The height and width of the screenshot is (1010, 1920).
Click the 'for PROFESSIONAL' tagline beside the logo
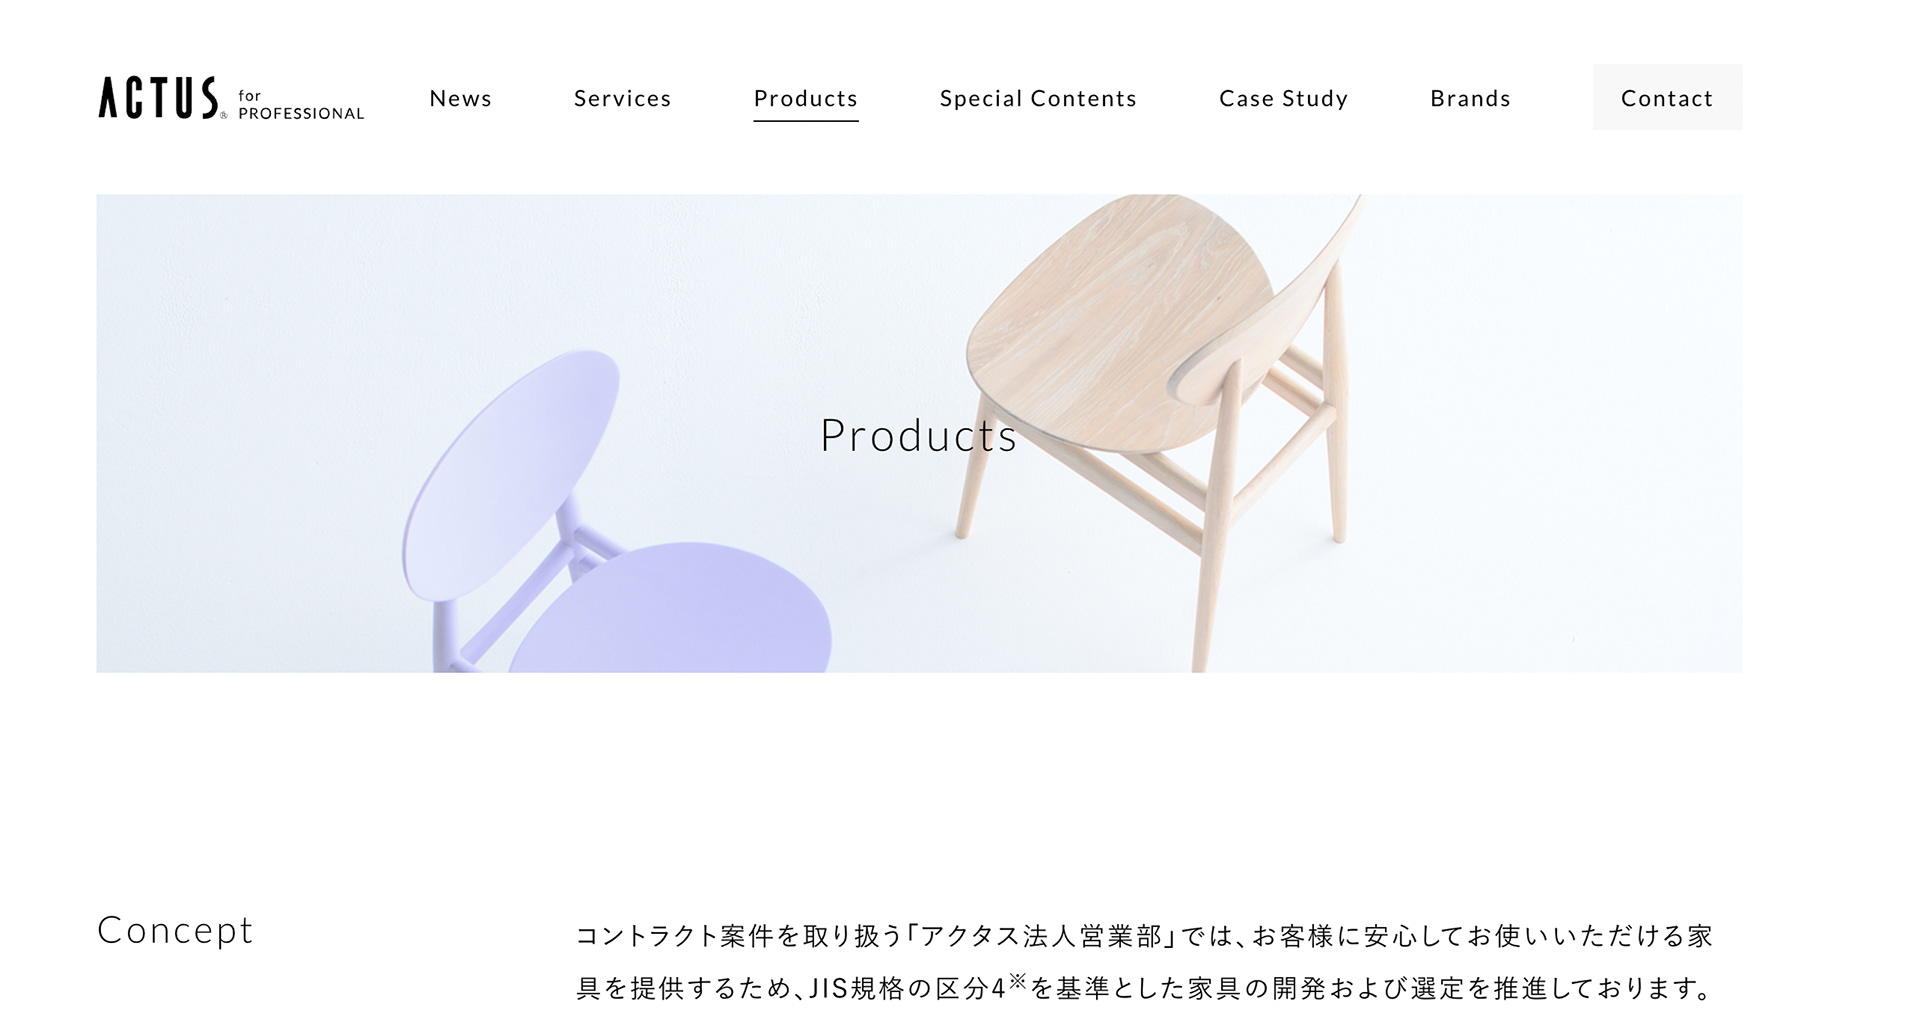300,105
